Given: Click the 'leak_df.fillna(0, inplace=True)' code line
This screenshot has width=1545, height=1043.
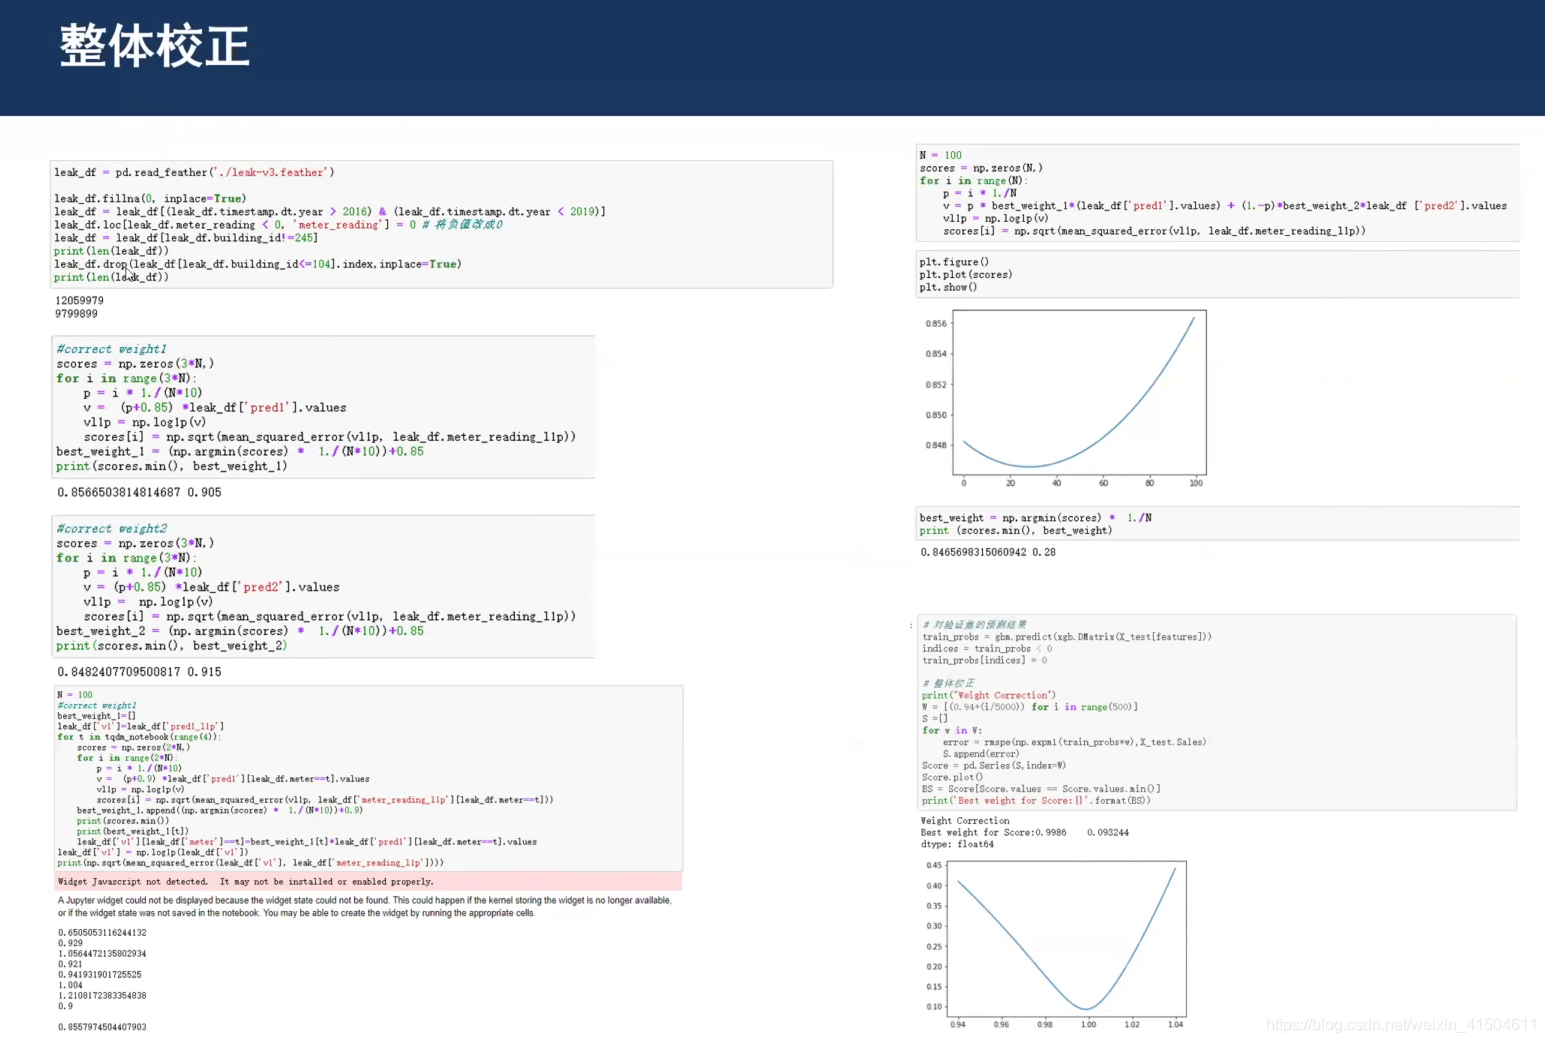Looking at the screenshot, I should [x=150, y=198].
